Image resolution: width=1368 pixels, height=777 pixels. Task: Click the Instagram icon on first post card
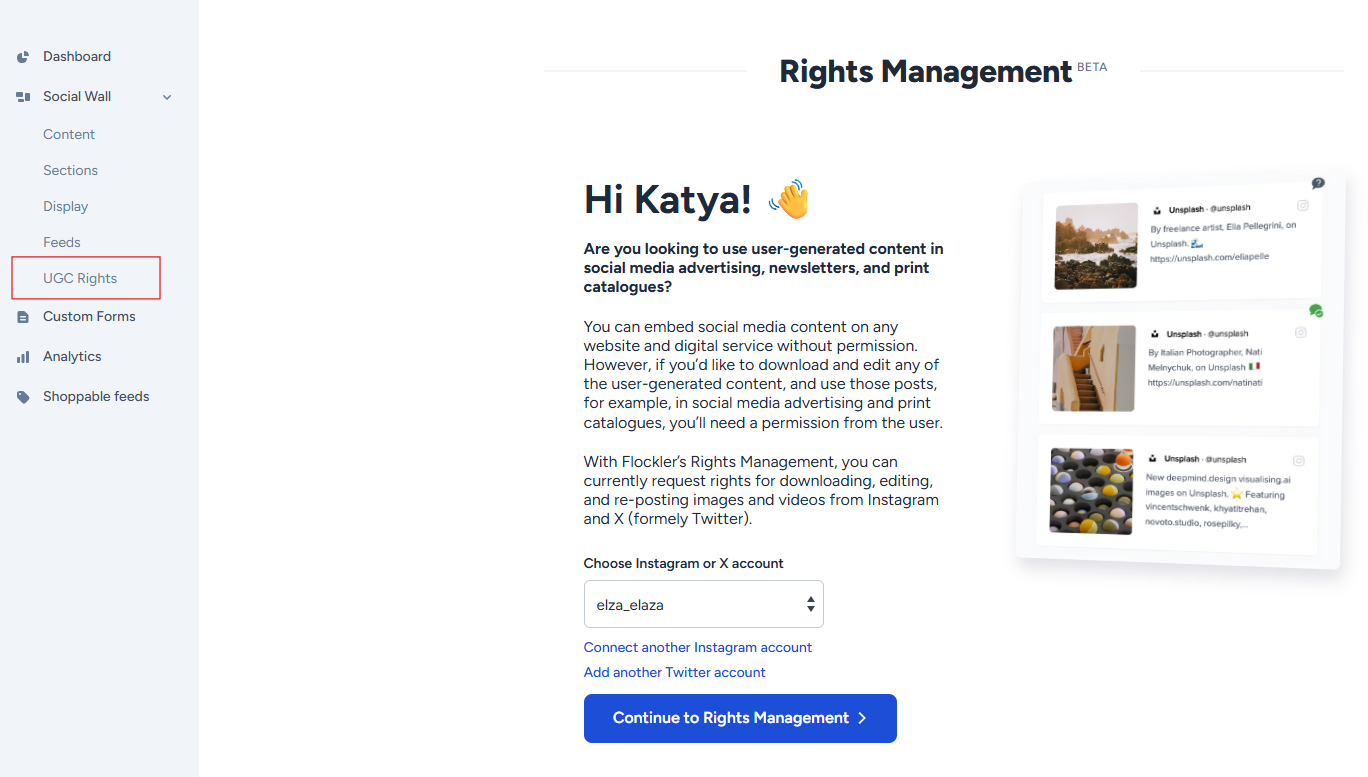[1303, 205]
